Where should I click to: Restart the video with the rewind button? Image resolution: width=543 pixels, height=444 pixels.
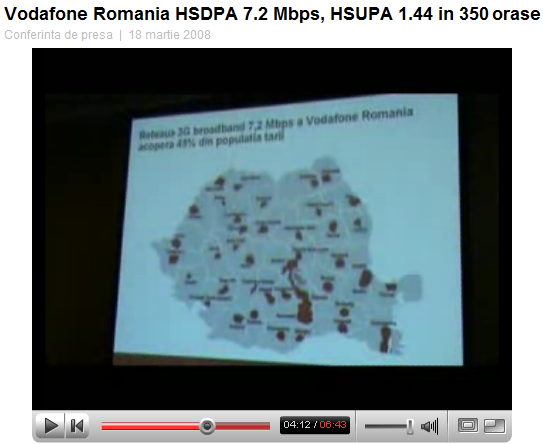[77, 426]
